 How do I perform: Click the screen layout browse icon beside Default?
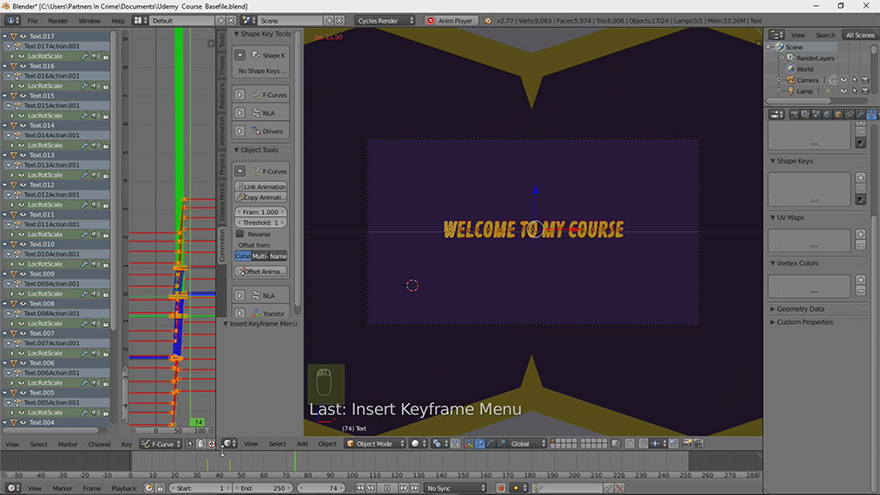coord(138,21)
